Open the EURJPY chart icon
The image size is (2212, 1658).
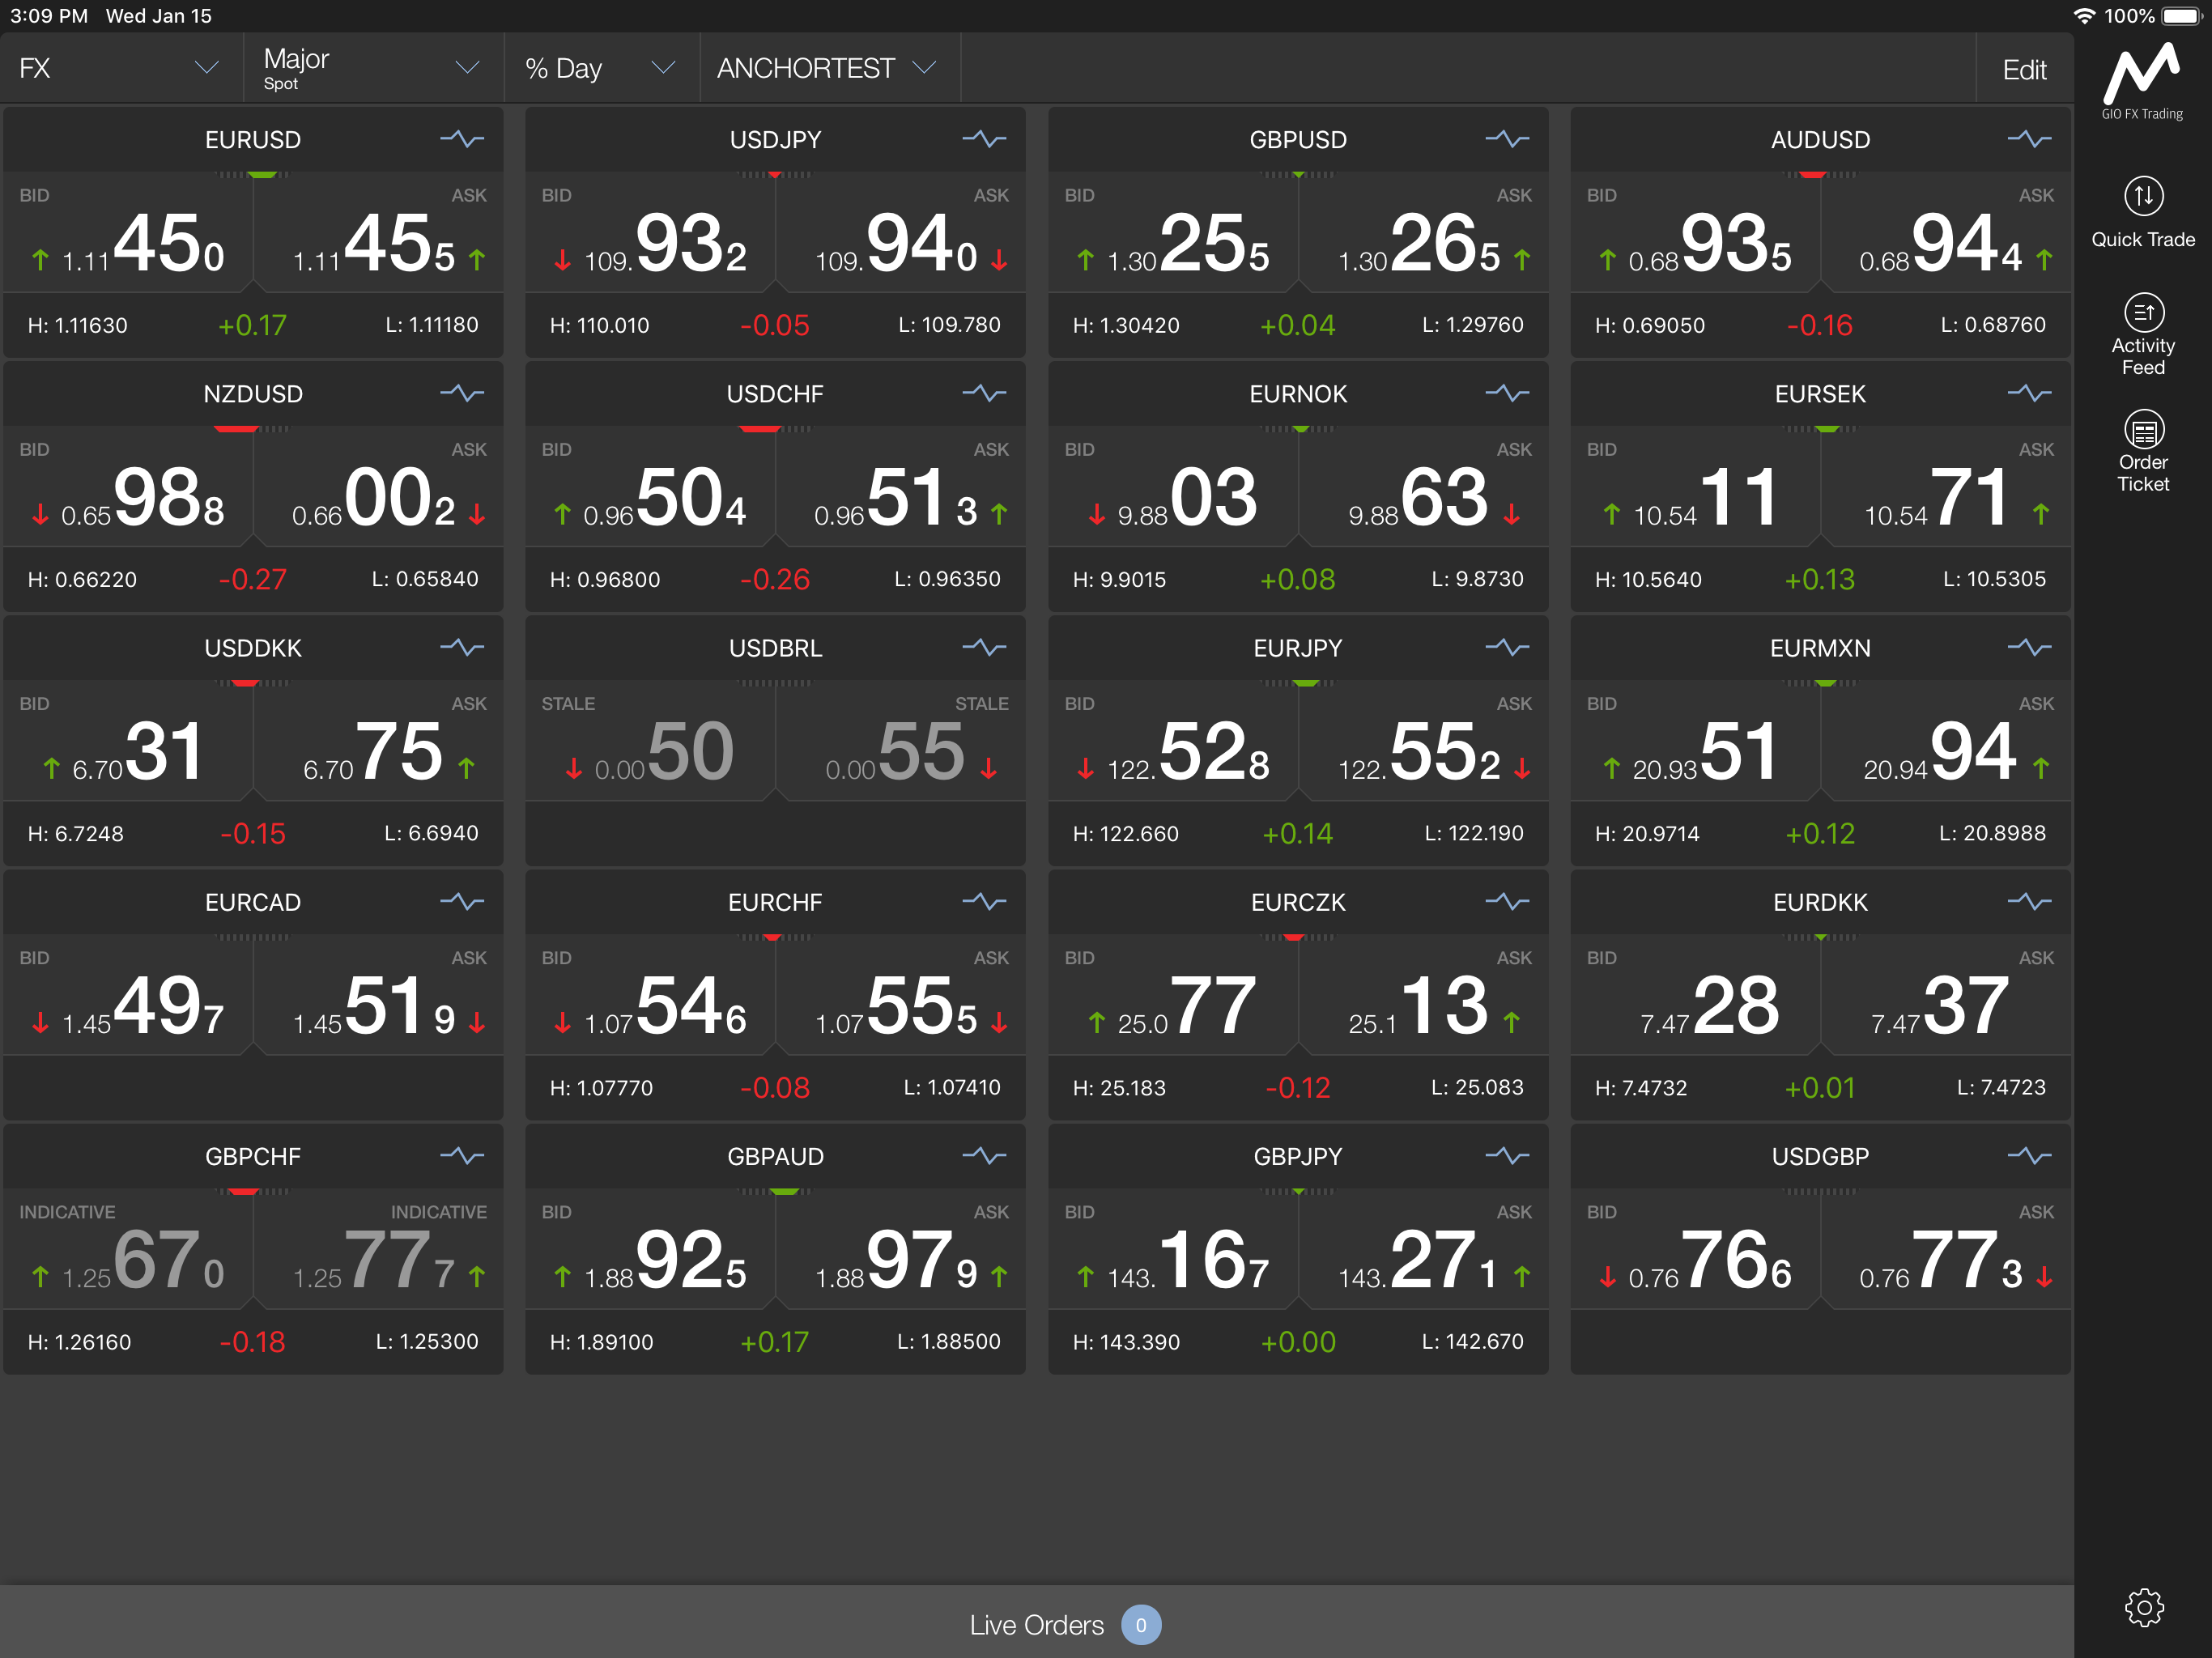click(1507, 647)
